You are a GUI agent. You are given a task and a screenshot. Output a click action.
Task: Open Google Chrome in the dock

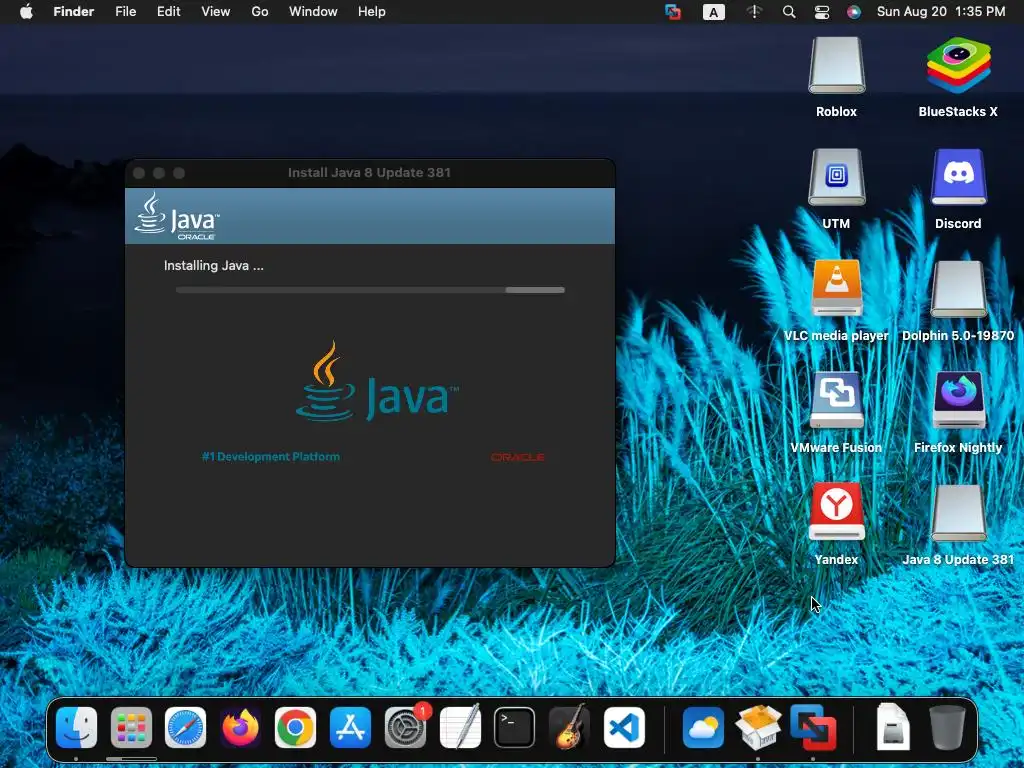295,727
